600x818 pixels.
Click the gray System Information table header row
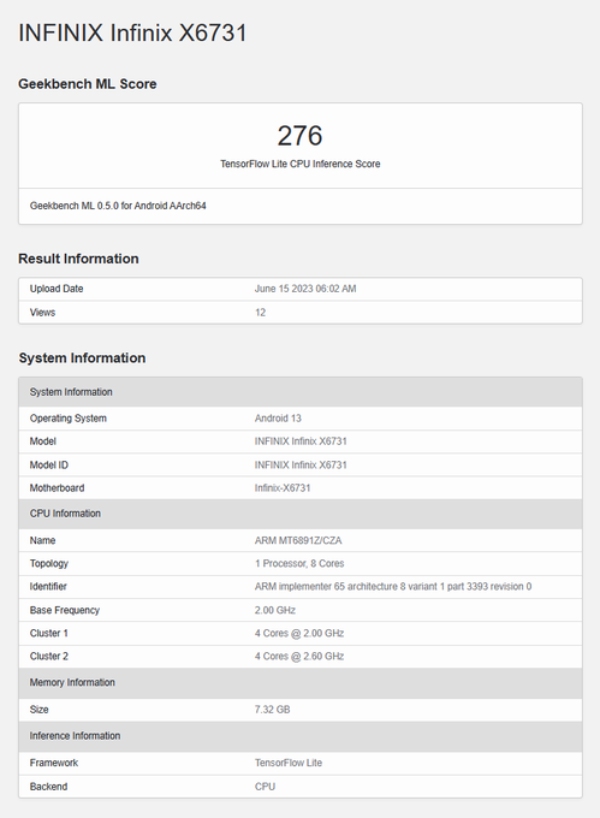coord(301,392)
